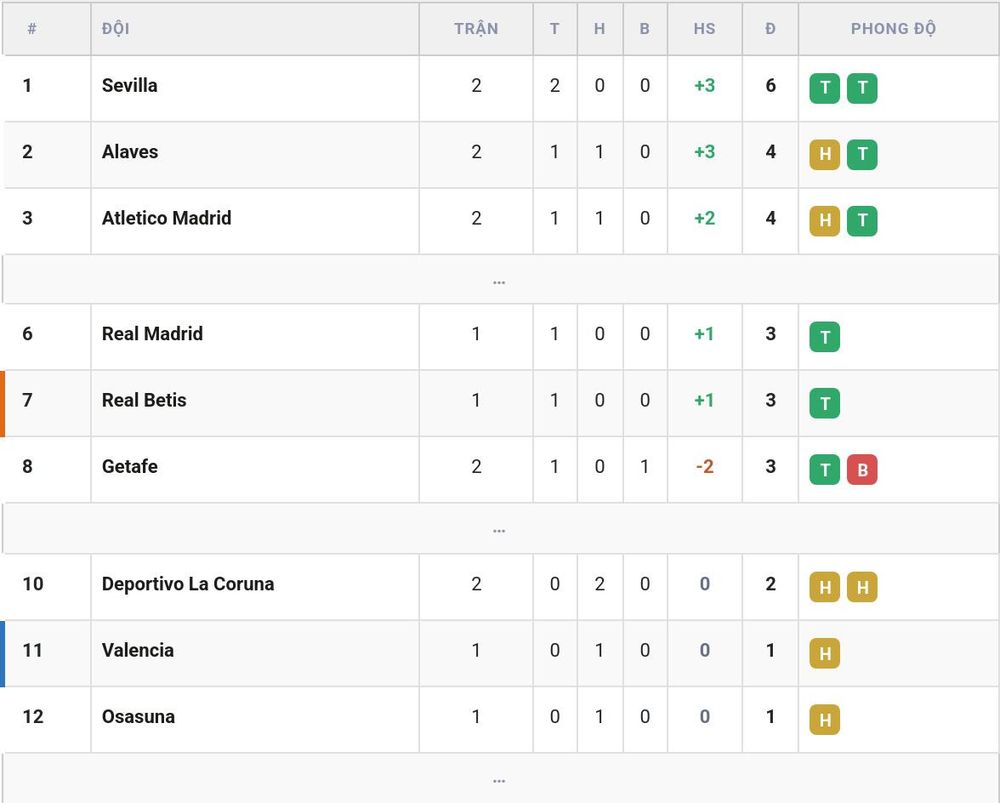The width and height of the screenshot is (1000, 803).
Task: Open the Real Betis team link
Action: click(x=144, y=400)
